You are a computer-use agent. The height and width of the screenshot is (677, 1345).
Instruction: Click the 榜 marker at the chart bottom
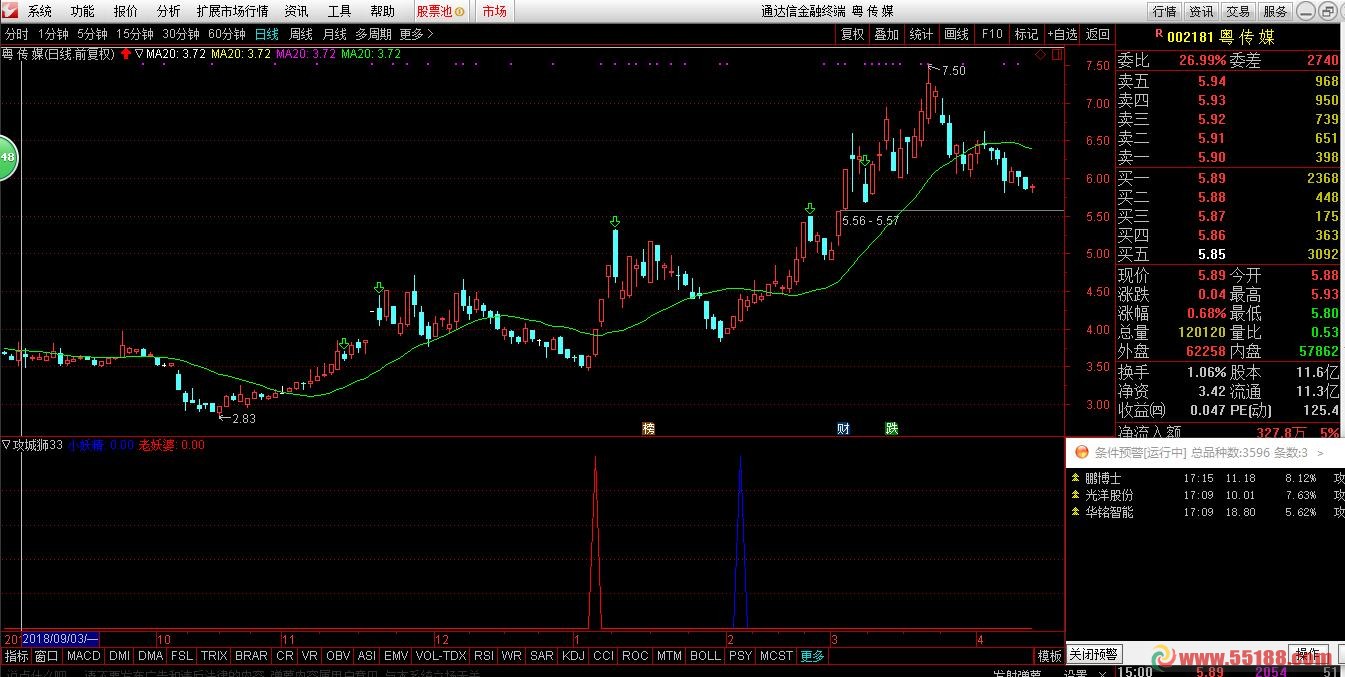649,428
